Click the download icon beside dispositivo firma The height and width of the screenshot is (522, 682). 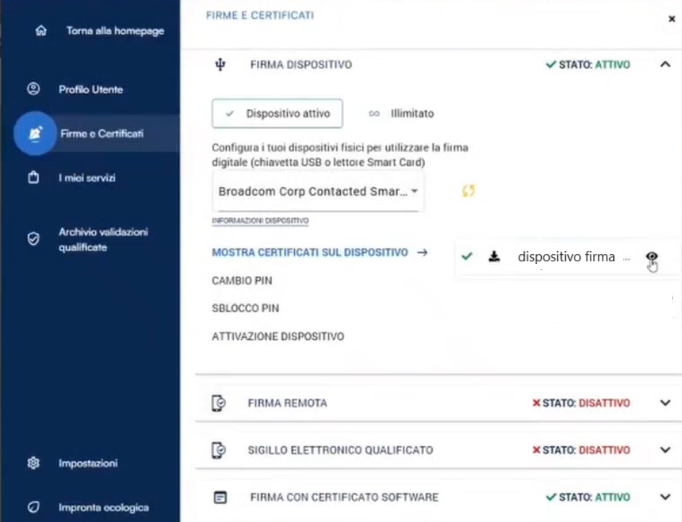[x=494, y=257]
